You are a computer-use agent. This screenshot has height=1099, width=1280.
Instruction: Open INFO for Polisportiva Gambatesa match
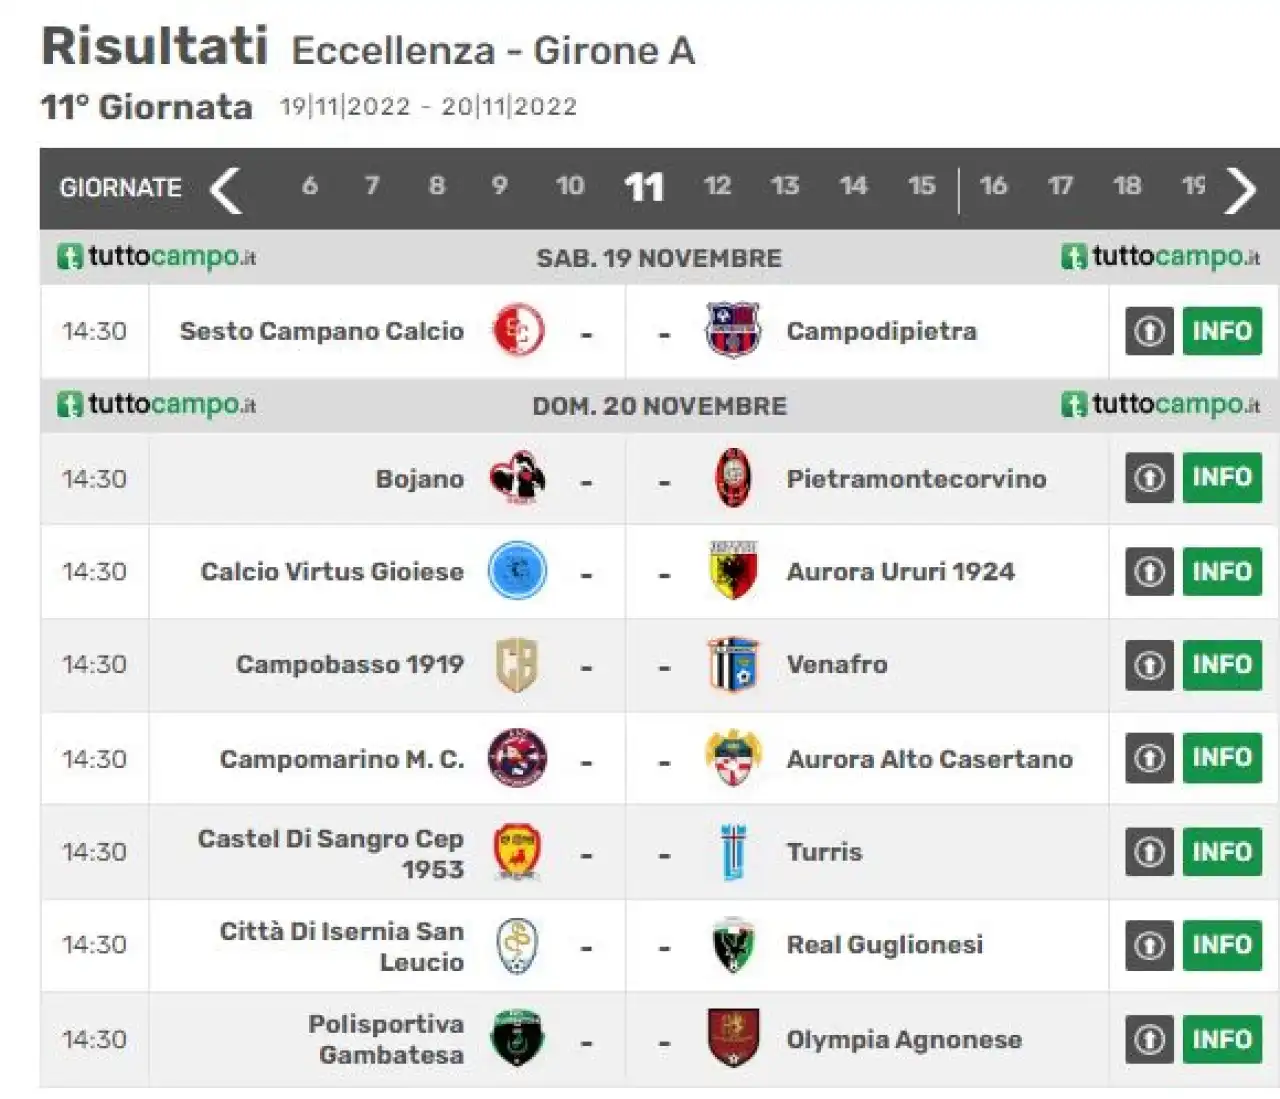(1222, 1039)
